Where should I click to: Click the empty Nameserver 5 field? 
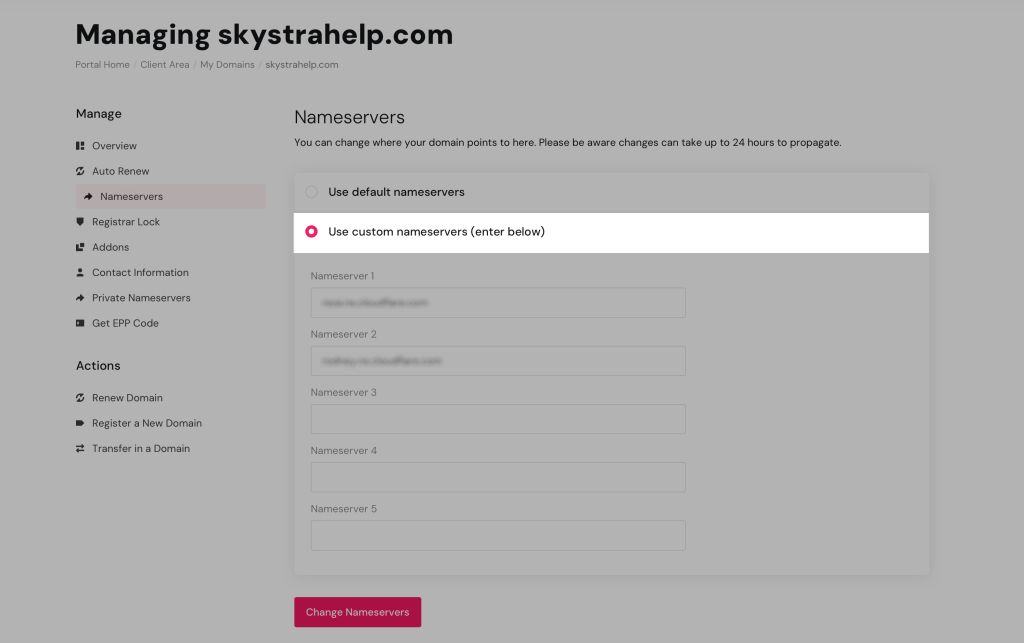(x=498, y=535)
